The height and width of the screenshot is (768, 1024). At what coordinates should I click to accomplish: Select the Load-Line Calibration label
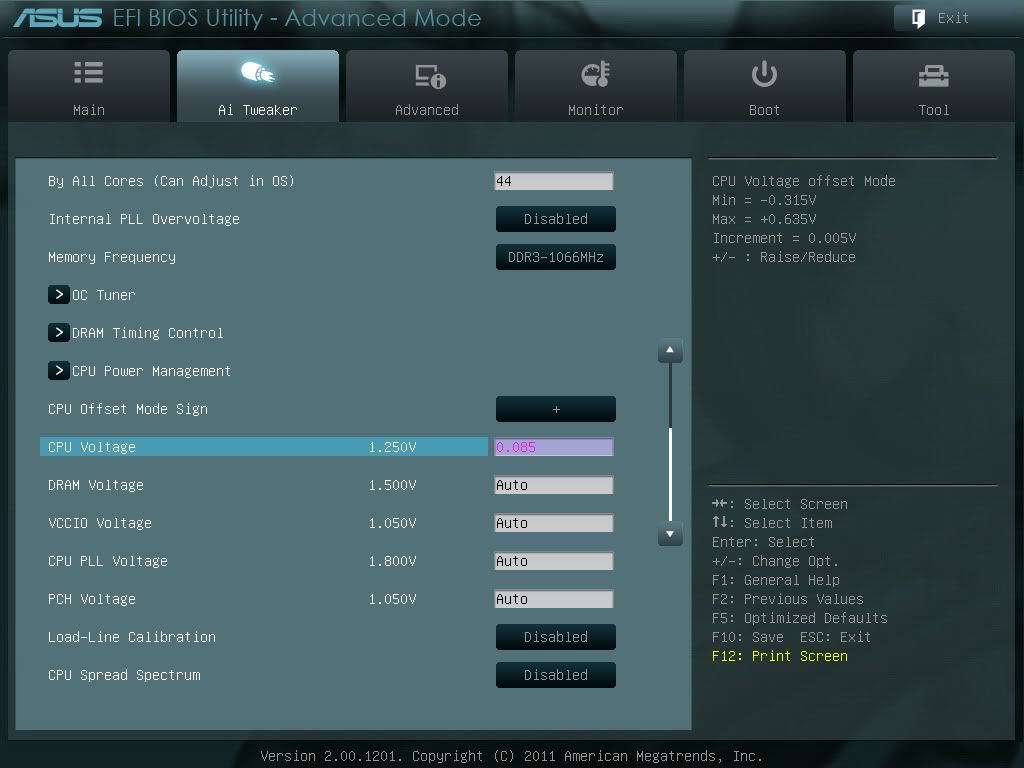131,637
